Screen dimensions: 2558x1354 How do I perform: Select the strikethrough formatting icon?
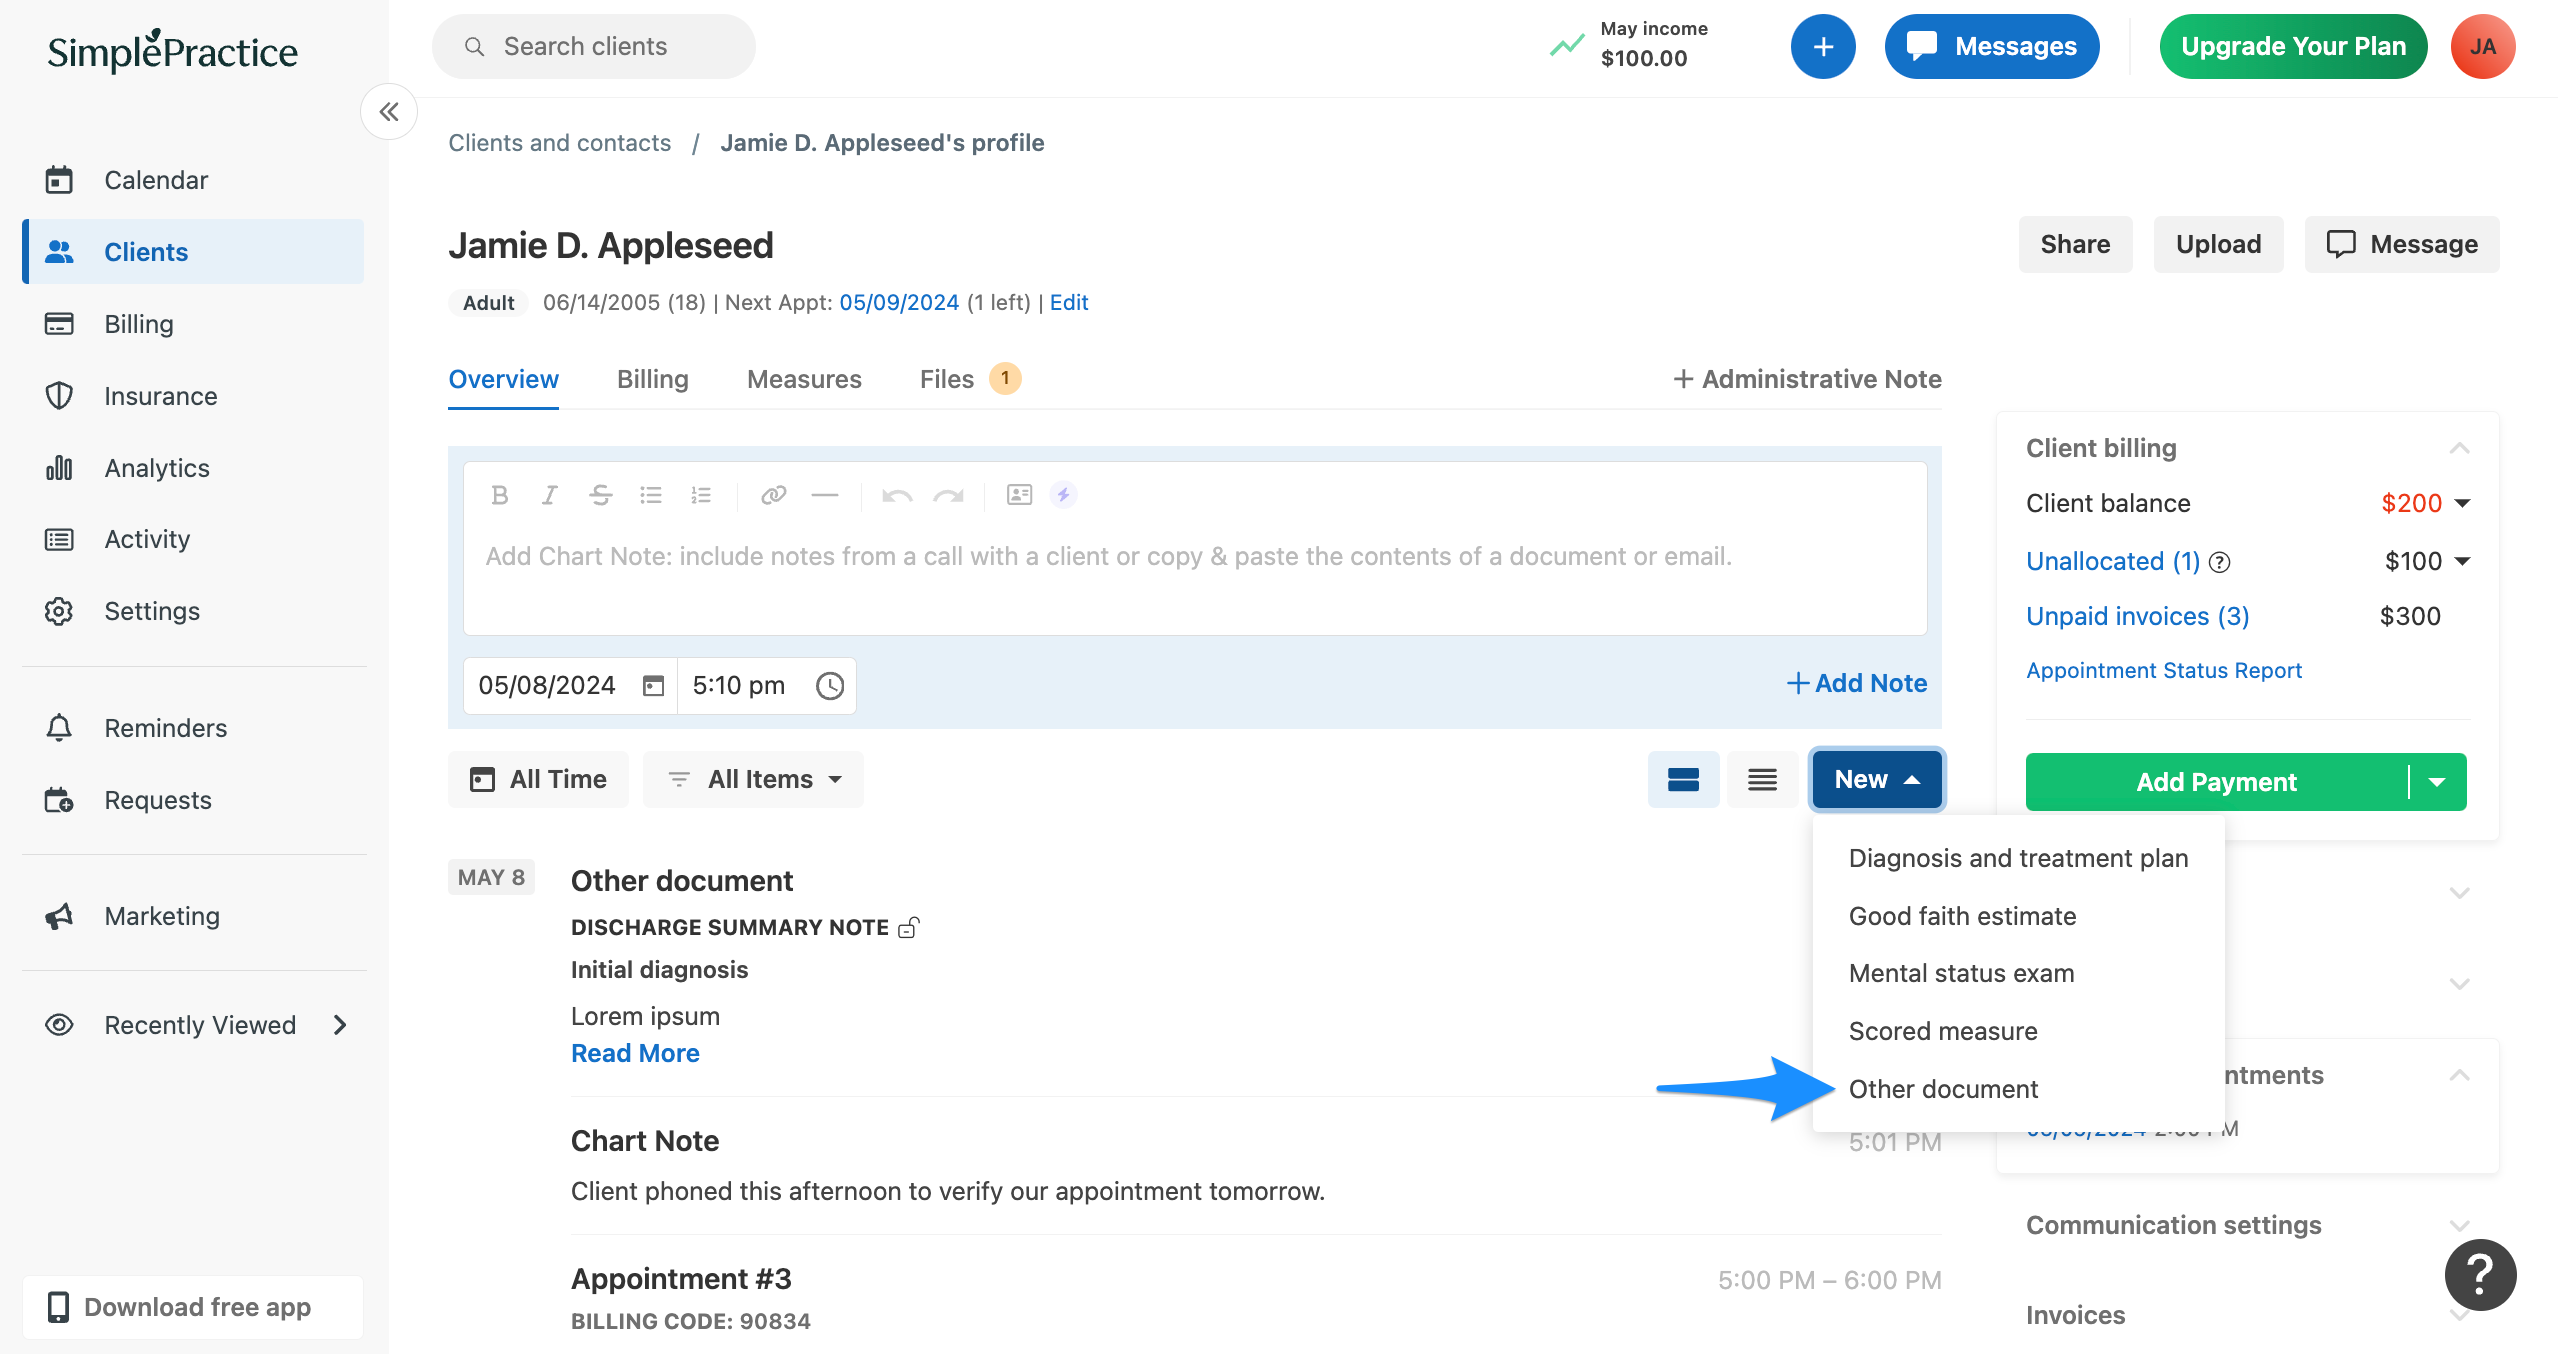pyautogui.click(x=600, y=495)
